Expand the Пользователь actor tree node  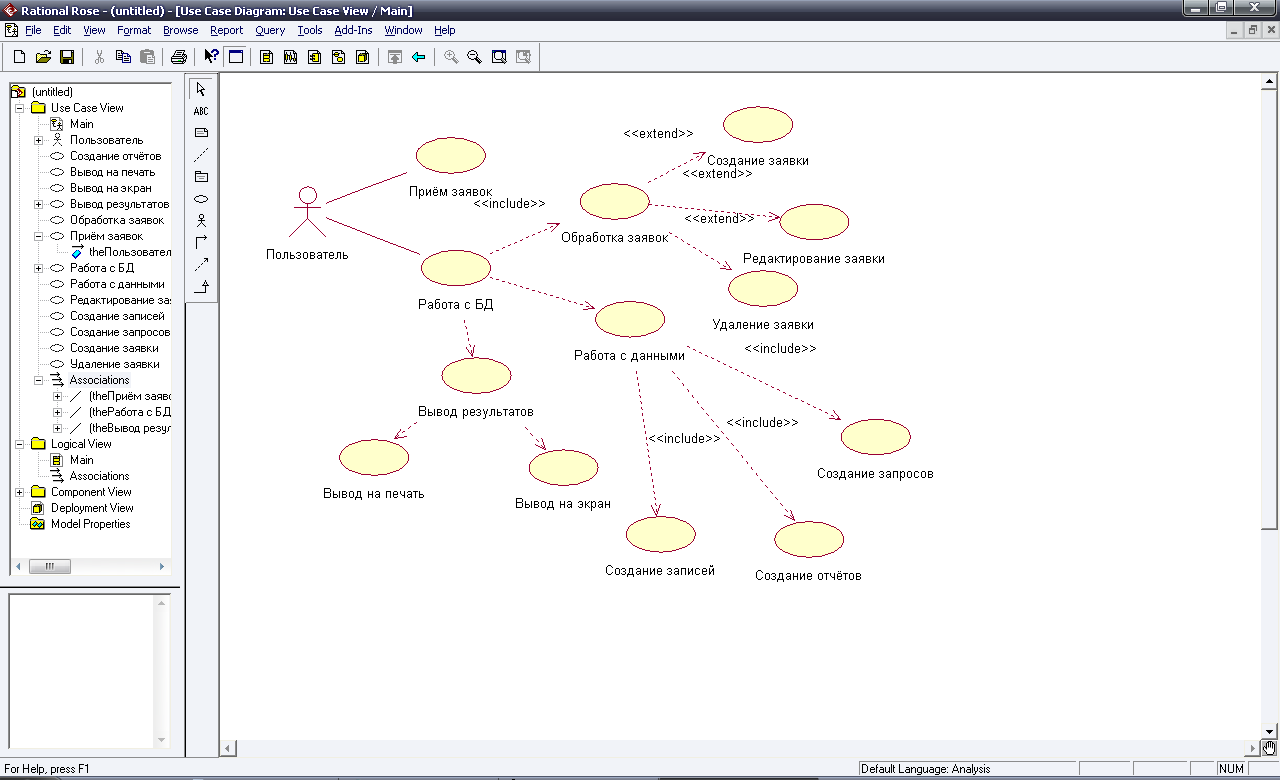click(x=39, y=140)
